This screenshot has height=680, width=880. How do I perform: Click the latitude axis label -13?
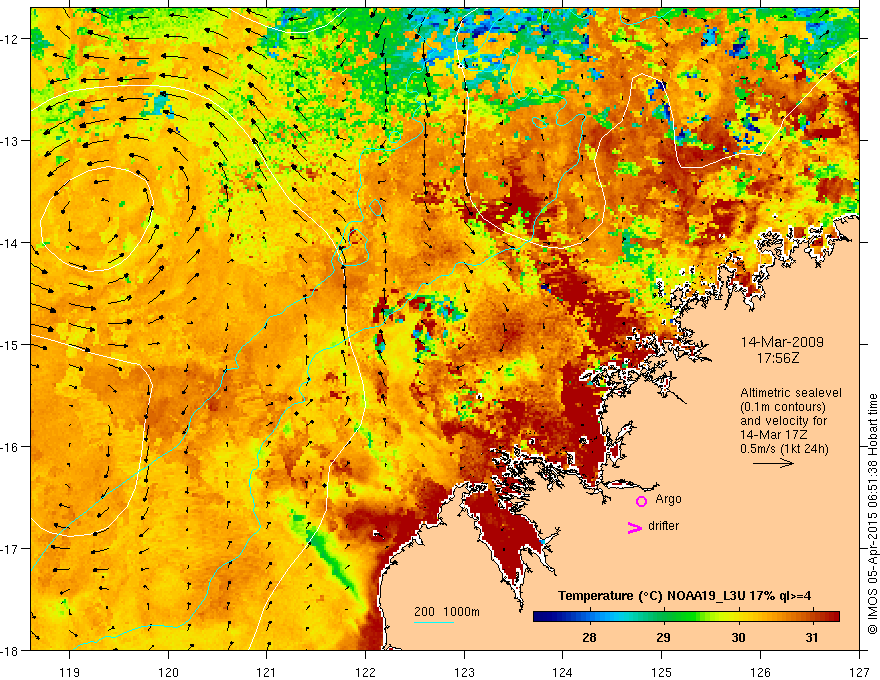12,141
